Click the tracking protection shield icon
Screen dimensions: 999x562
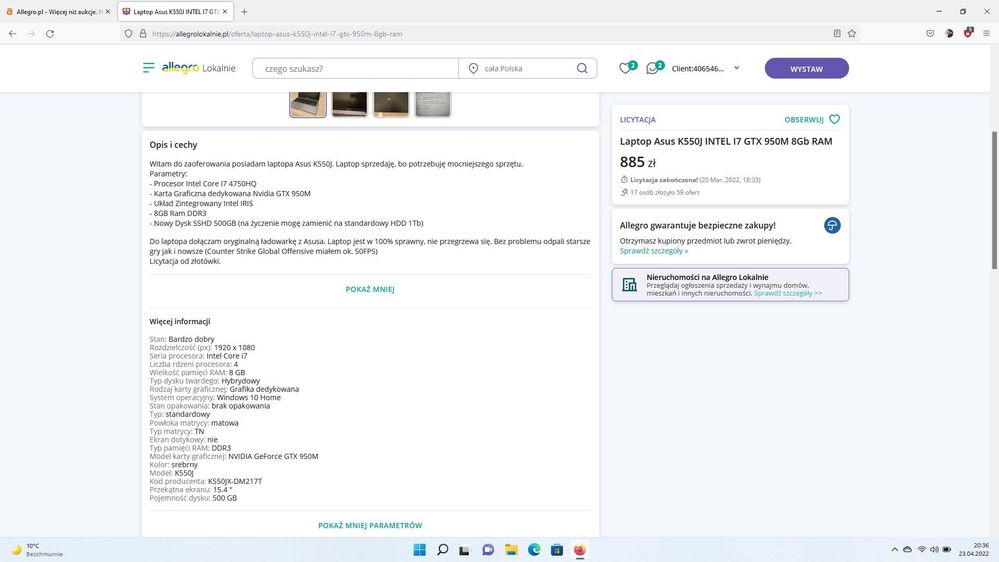point(128,34)
